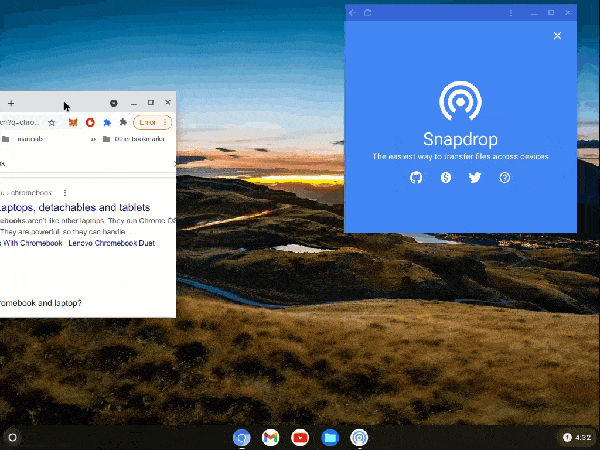Open YouTube from the shelf

click(x=300, y=437)
